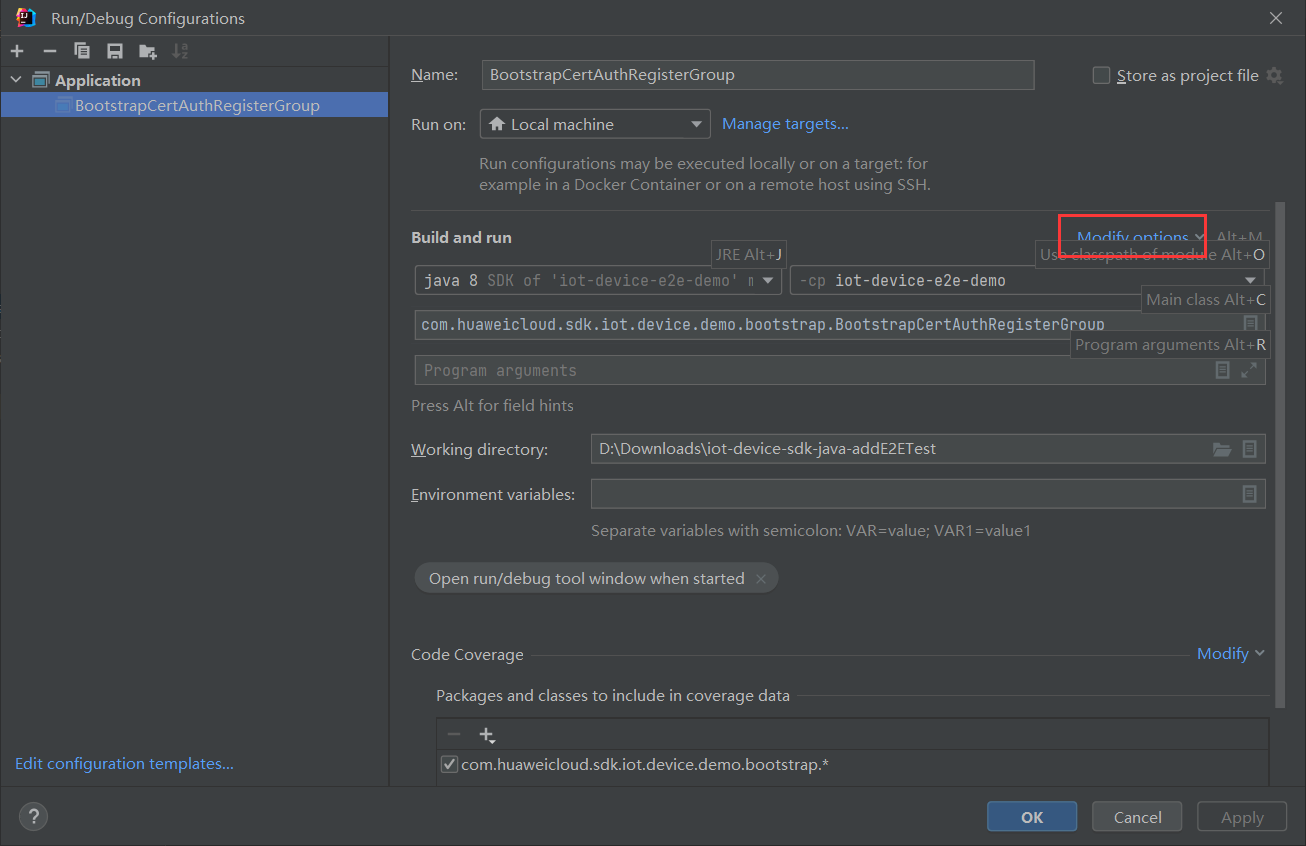This screenshot has width=1306, height=846.
Task: Click into the Name input field
Action: (x=758, y=75)
